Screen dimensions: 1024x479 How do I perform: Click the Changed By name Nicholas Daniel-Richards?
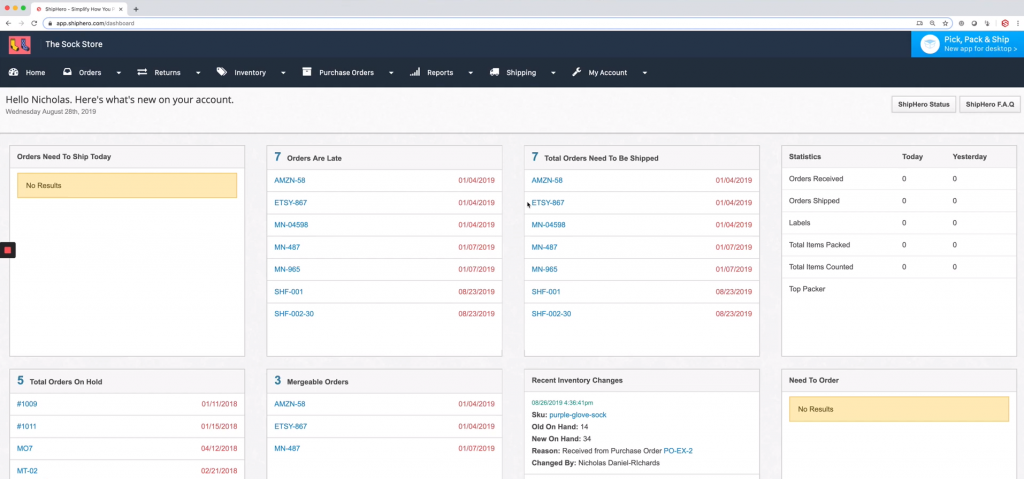[x=619, y=463]
